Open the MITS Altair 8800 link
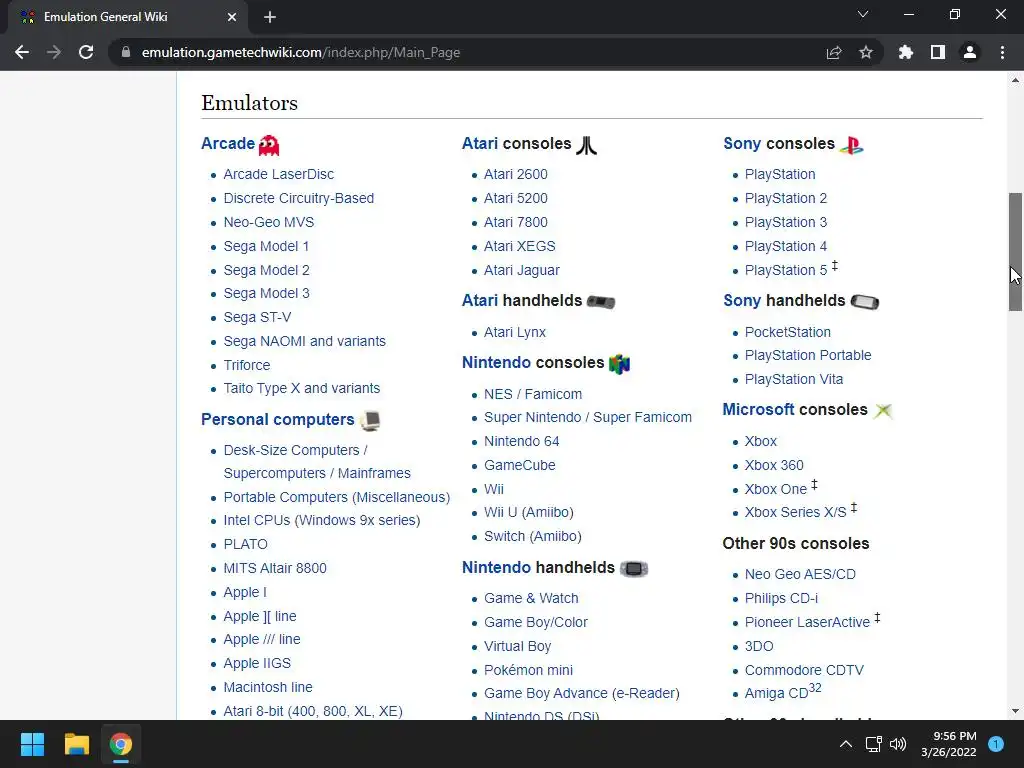This screenshot has height=768, width=1024. click(x=275, y=568)
